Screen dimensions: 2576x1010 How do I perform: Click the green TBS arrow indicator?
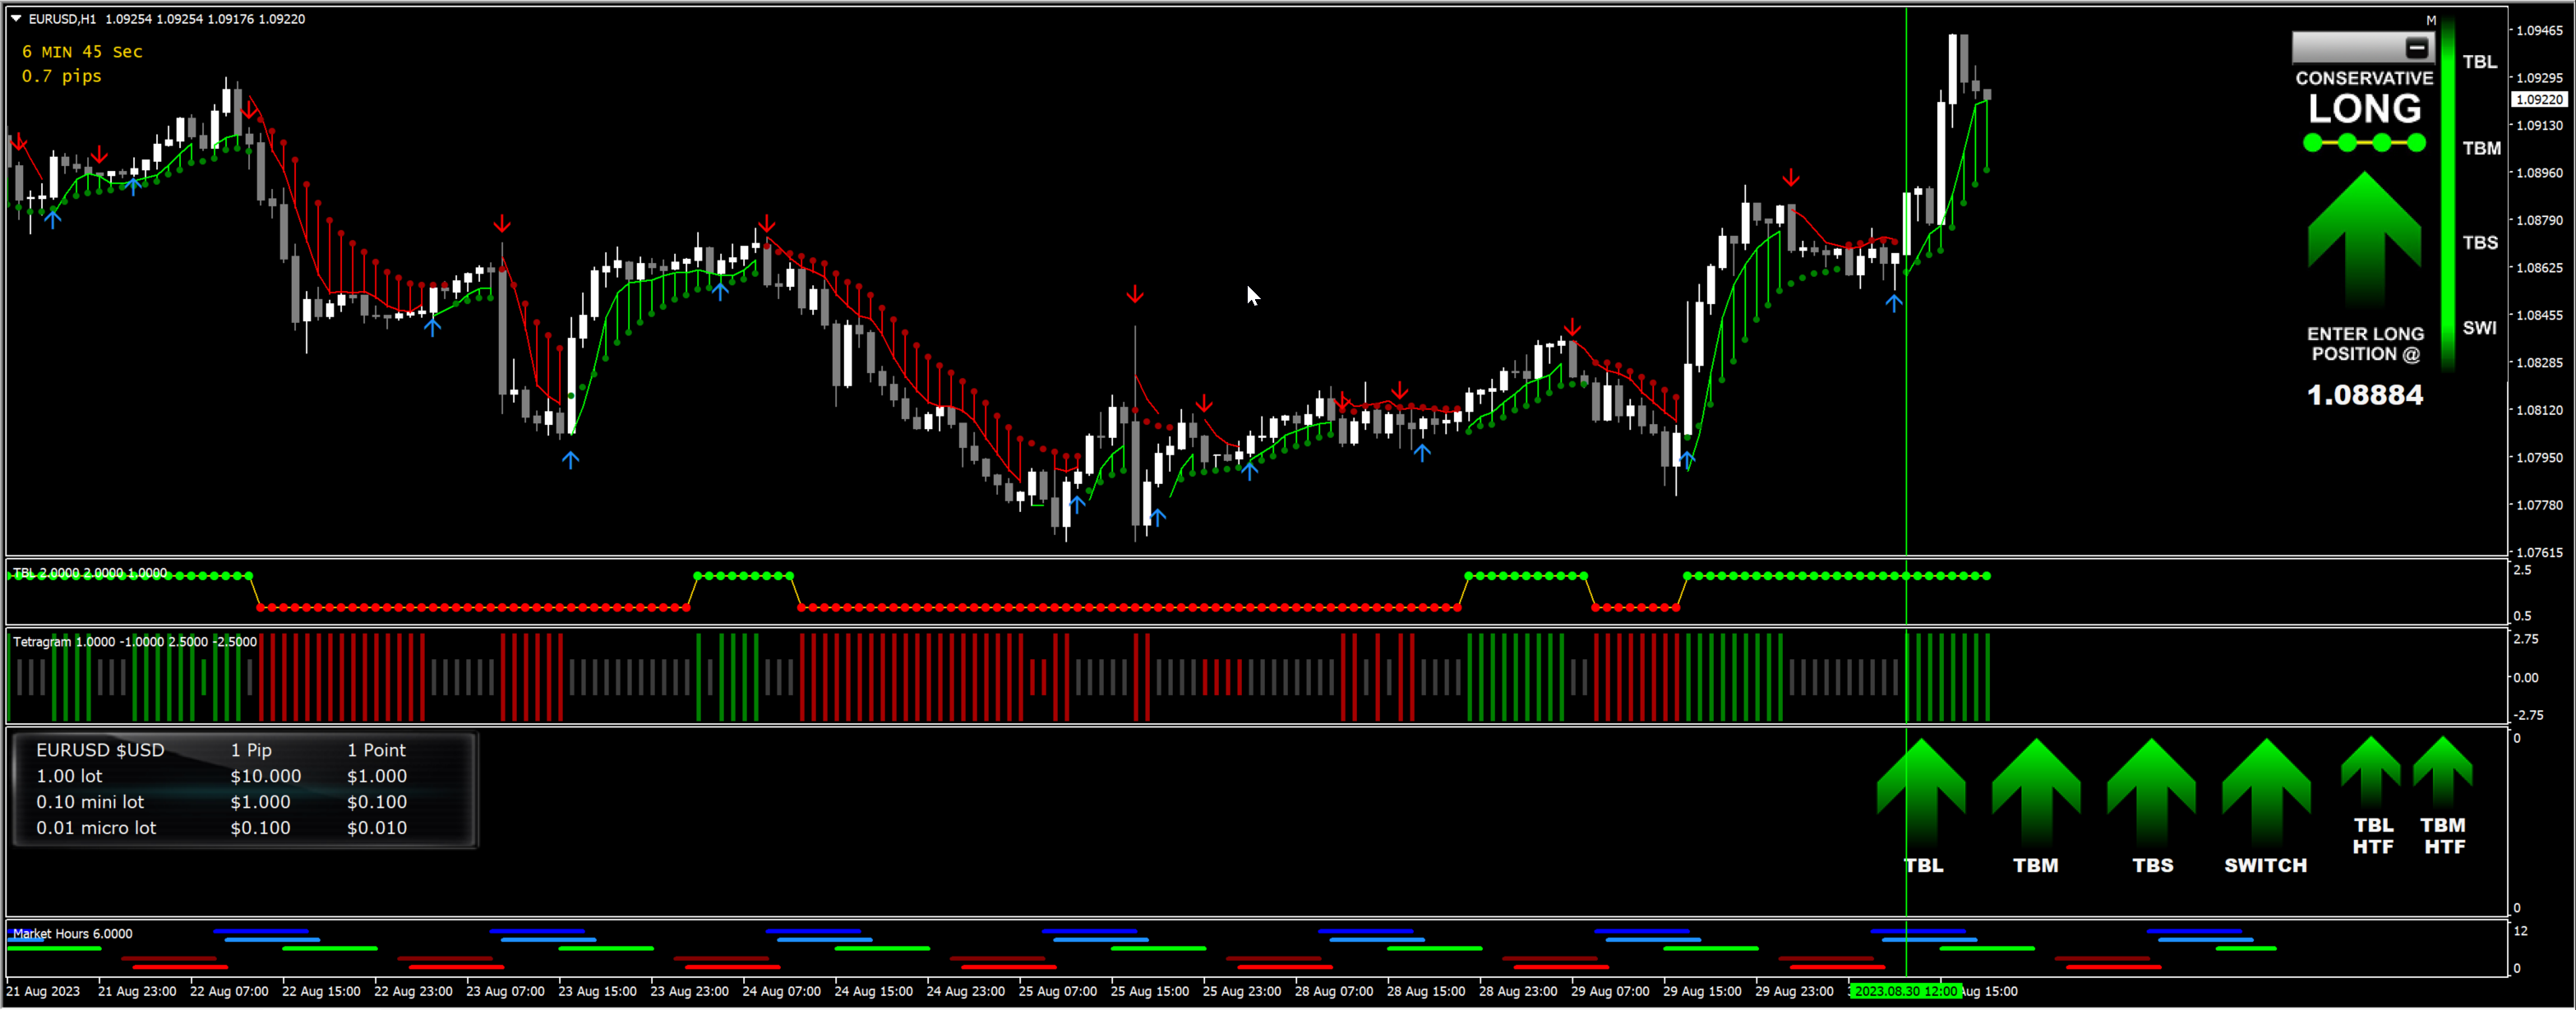click(2151, 791)
